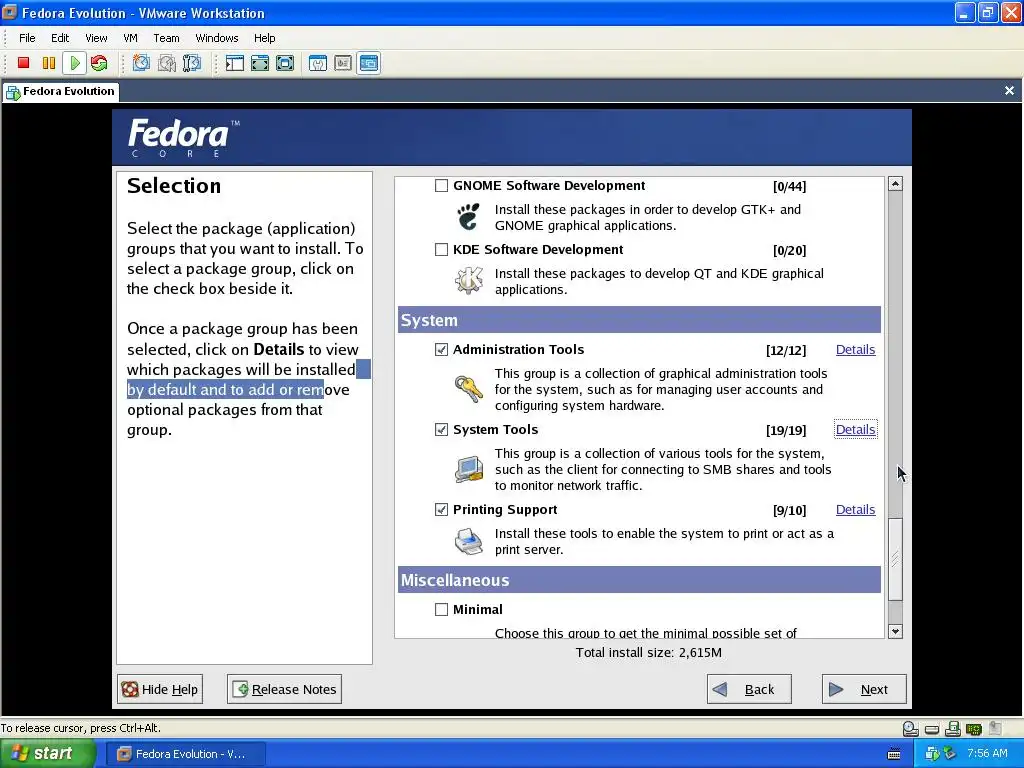Screen dimensions: 1024x768
Task: Uncheck the Printing Support checkbox
Action: (441, 509)
